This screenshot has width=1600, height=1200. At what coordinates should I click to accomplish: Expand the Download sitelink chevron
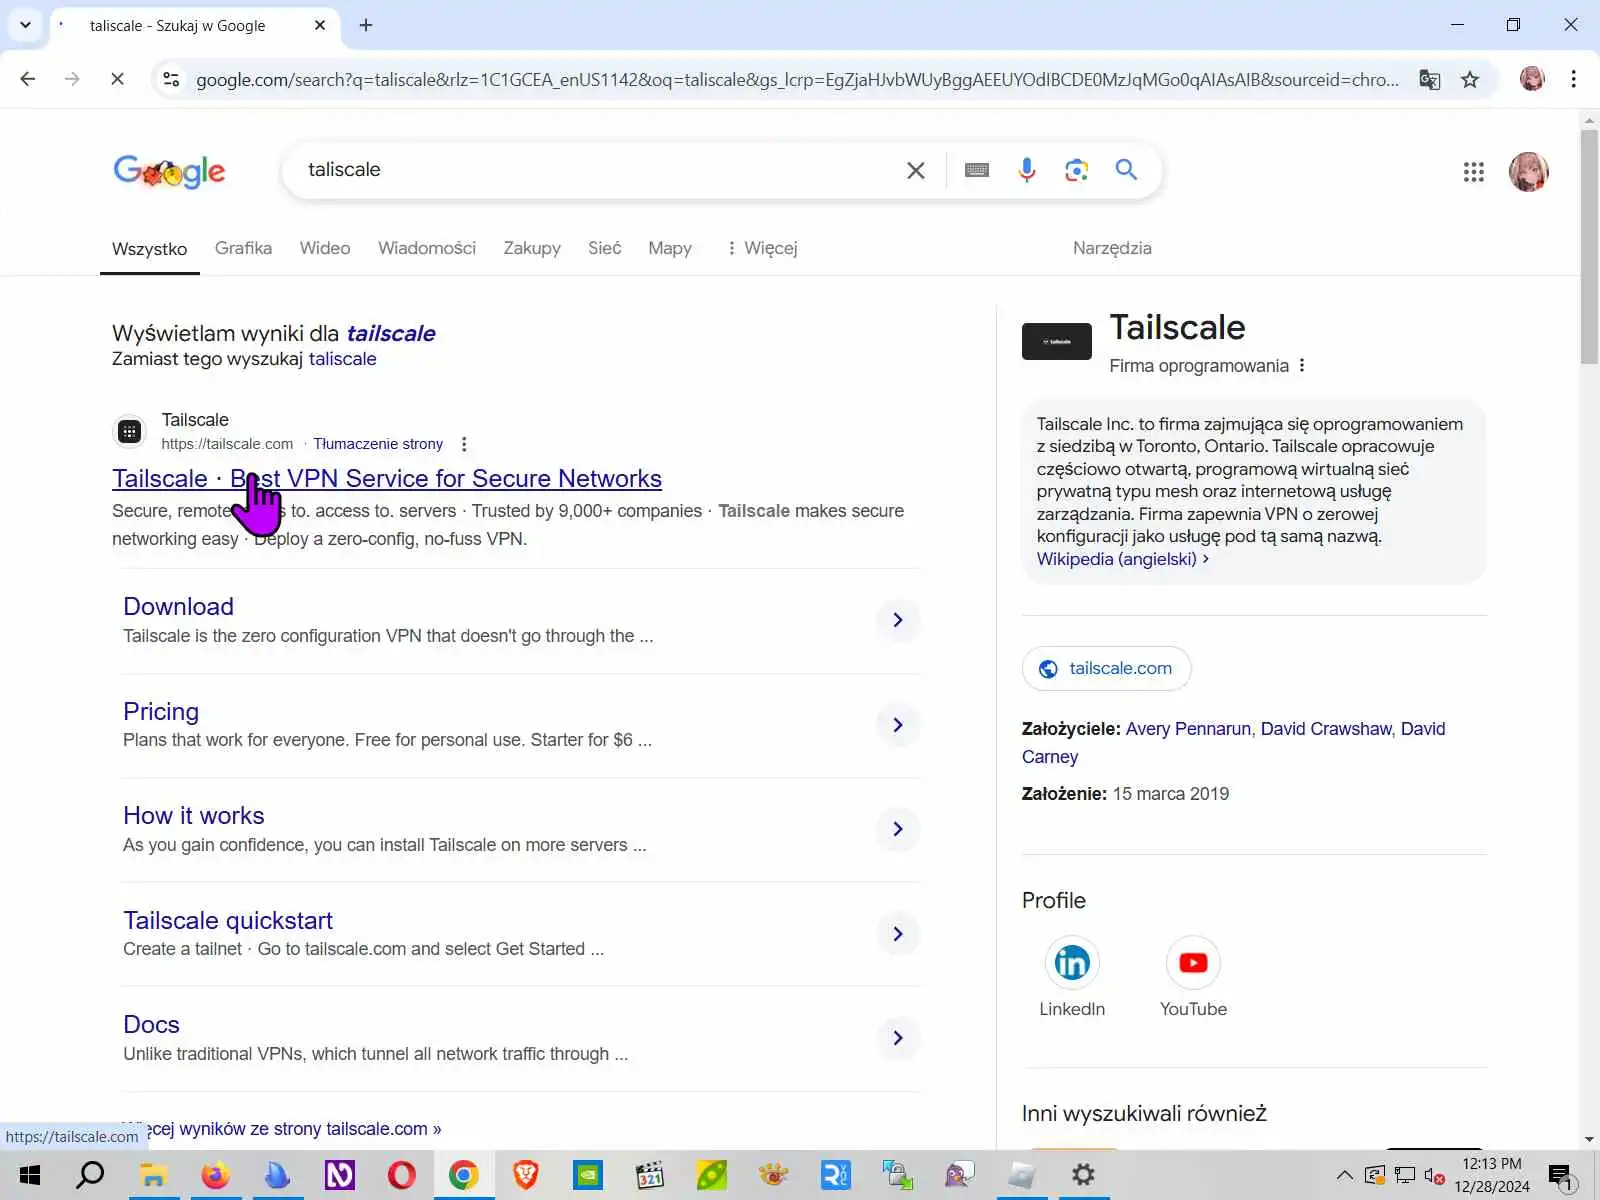point(898,620)
